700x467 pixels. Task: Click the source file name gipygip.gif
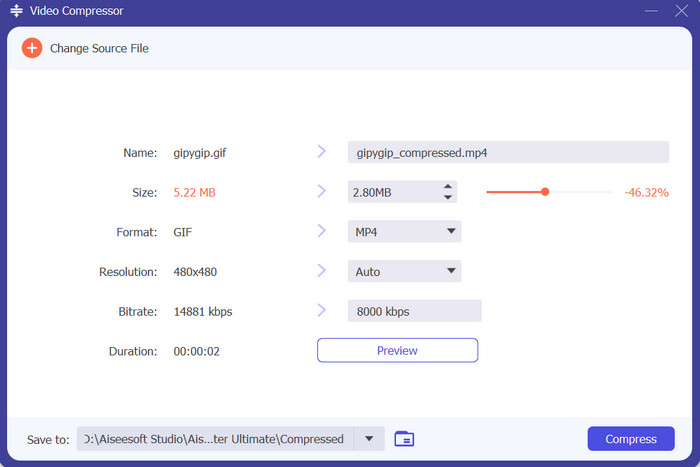coord(200,153)
